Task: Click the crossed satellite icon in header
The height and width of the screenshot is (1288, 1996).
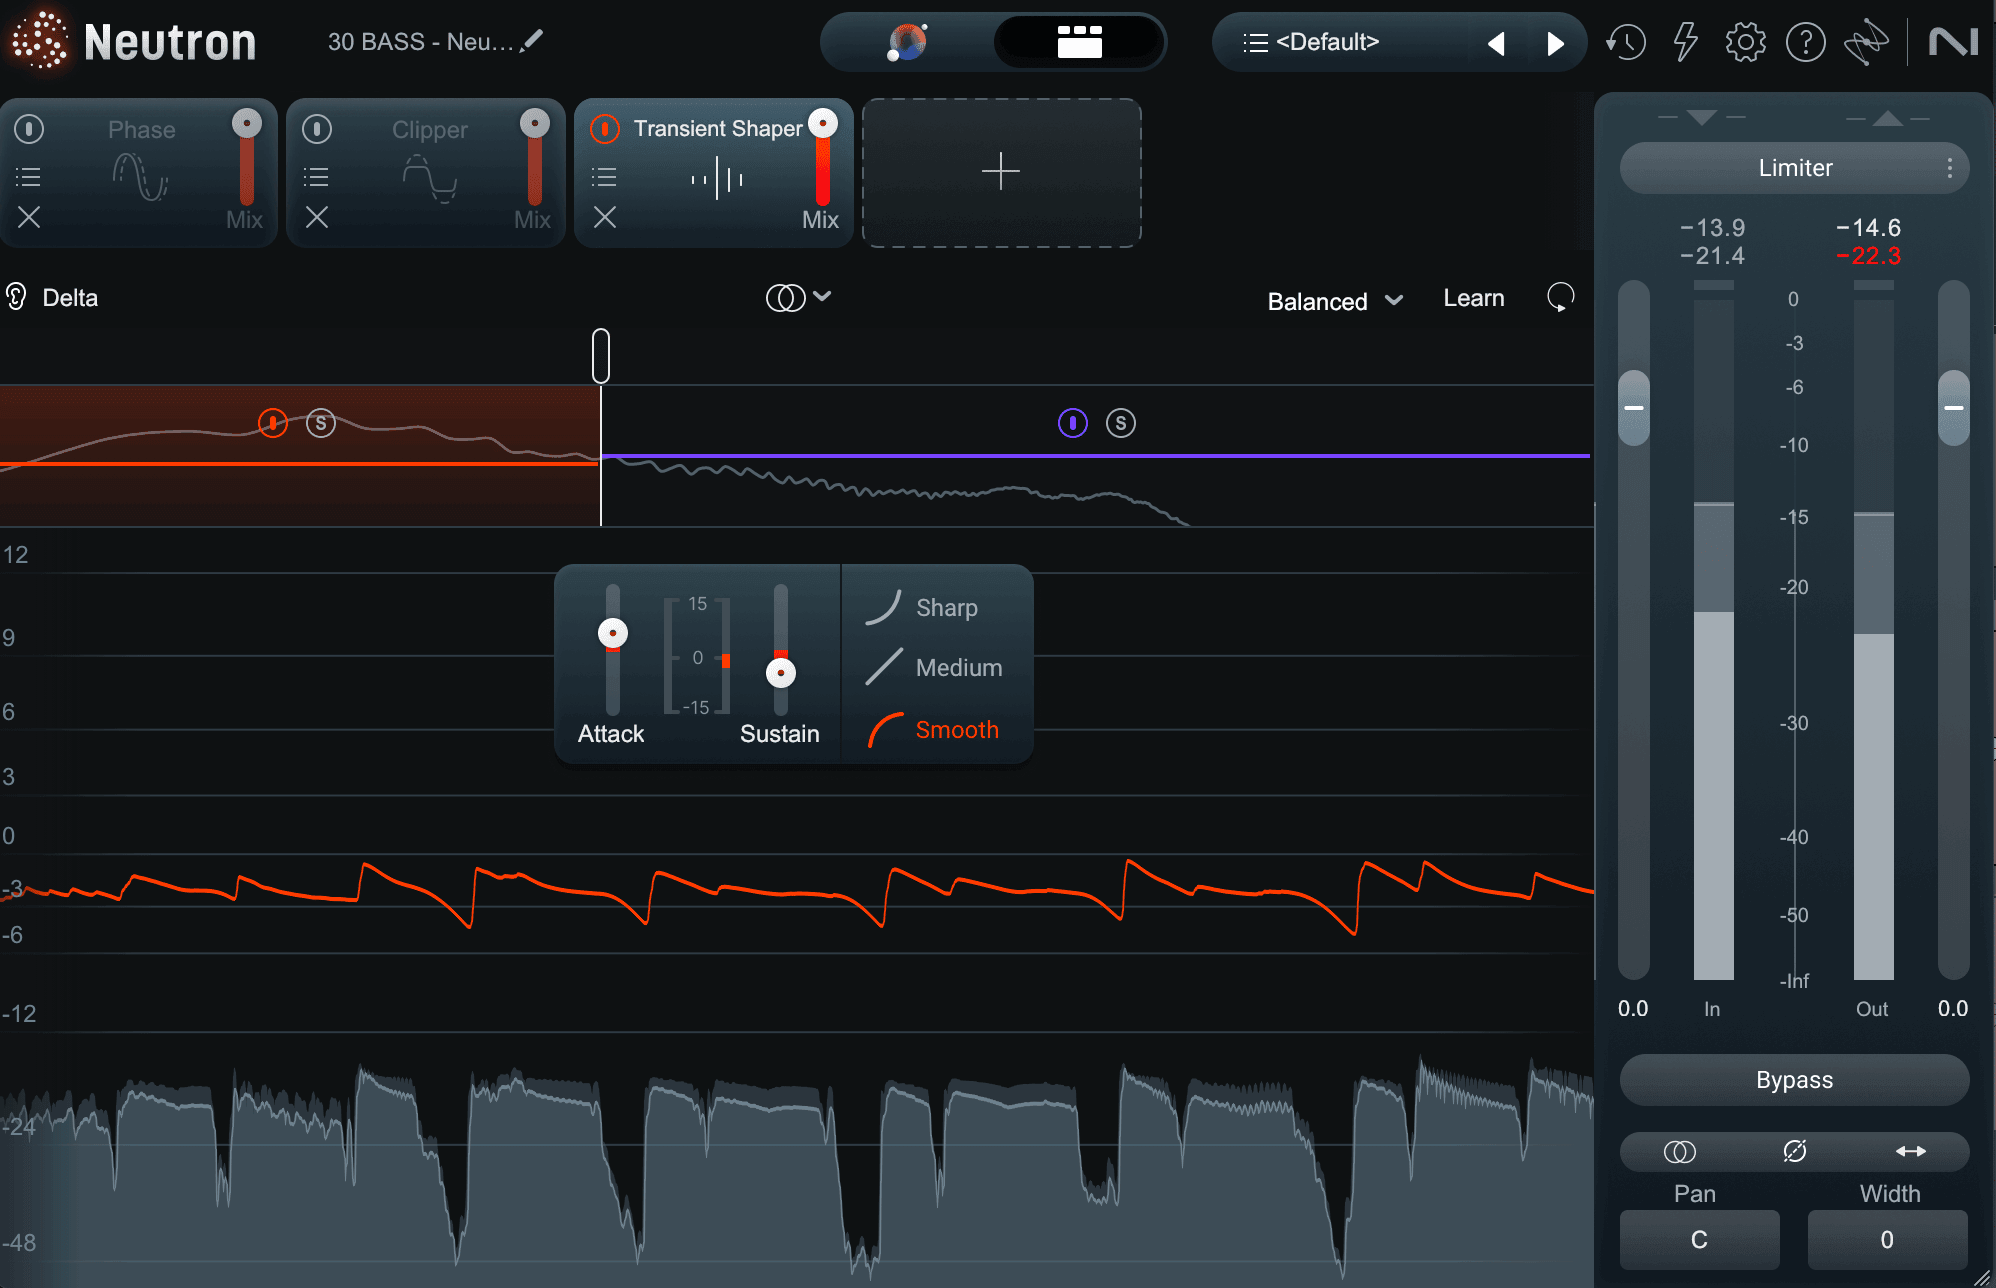Action: pyautogui.click(x=1866, y=42)
